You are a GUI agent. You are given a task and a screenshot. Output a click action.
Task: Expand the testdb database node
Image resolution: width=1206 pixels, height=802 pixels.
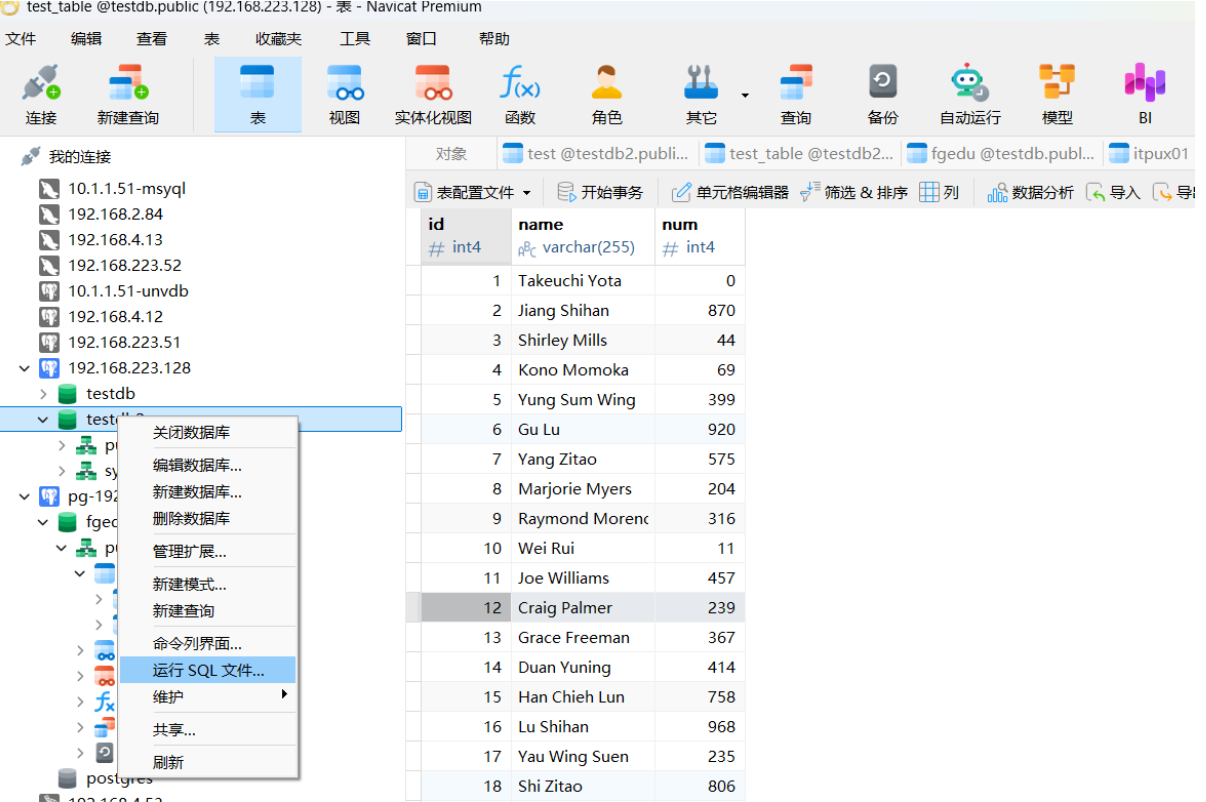click(x=43, y=394)
